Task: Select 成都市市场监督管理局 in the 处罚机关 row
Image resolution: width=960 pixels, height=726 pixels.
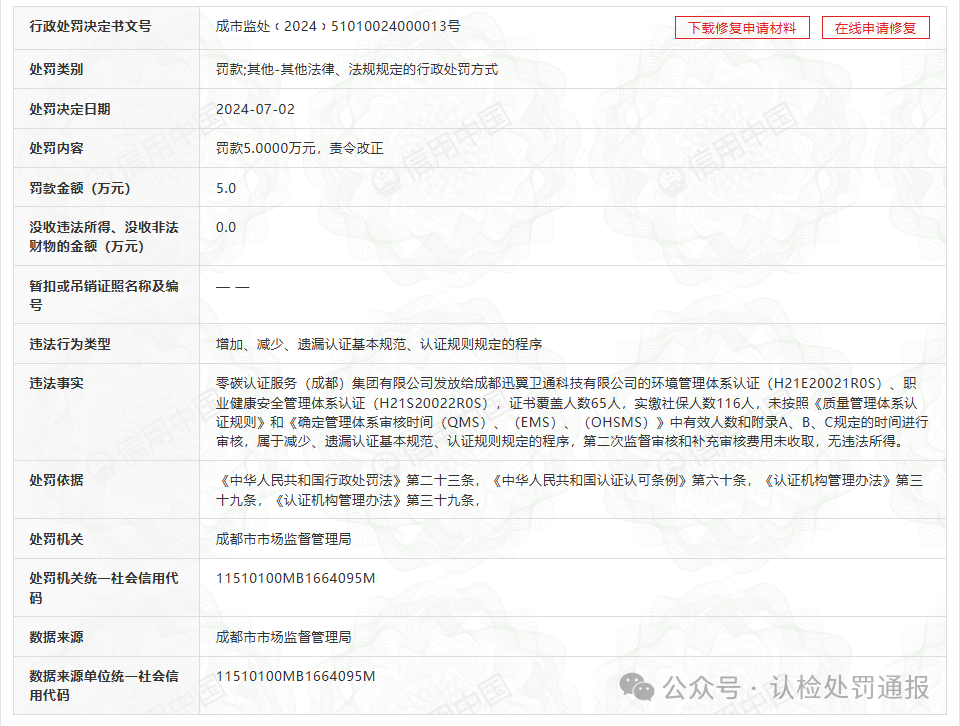Action: [x=283, y=539]
